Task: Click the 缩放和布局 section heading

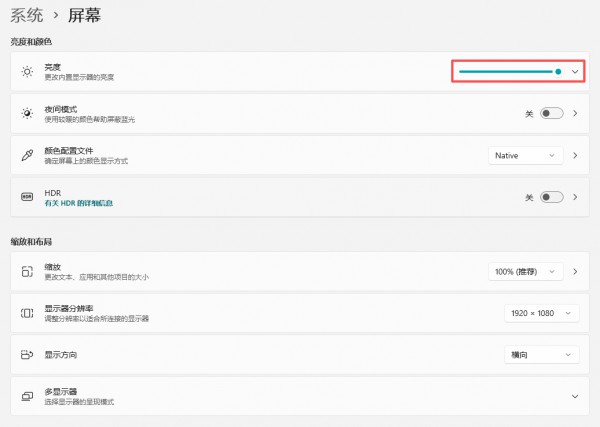Action: (x=31, y=242)
